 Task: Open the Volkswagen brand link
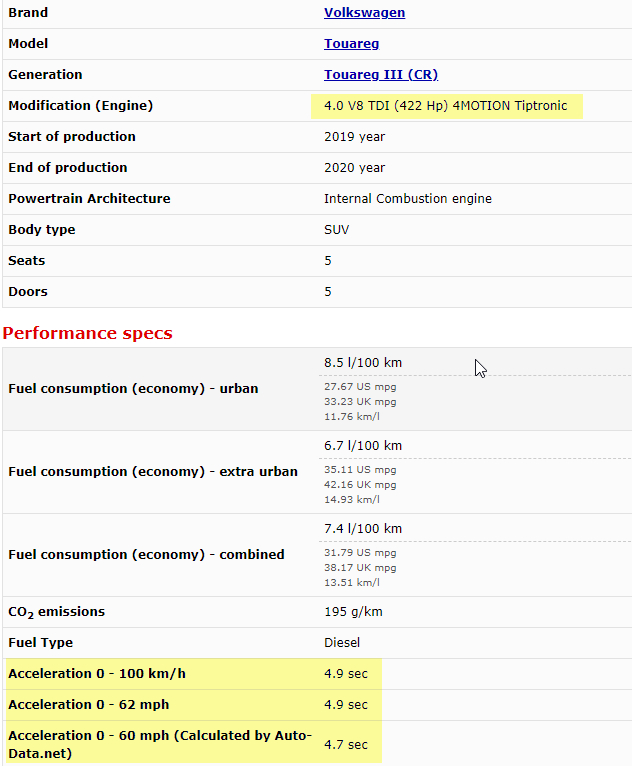tap(364, 13)
